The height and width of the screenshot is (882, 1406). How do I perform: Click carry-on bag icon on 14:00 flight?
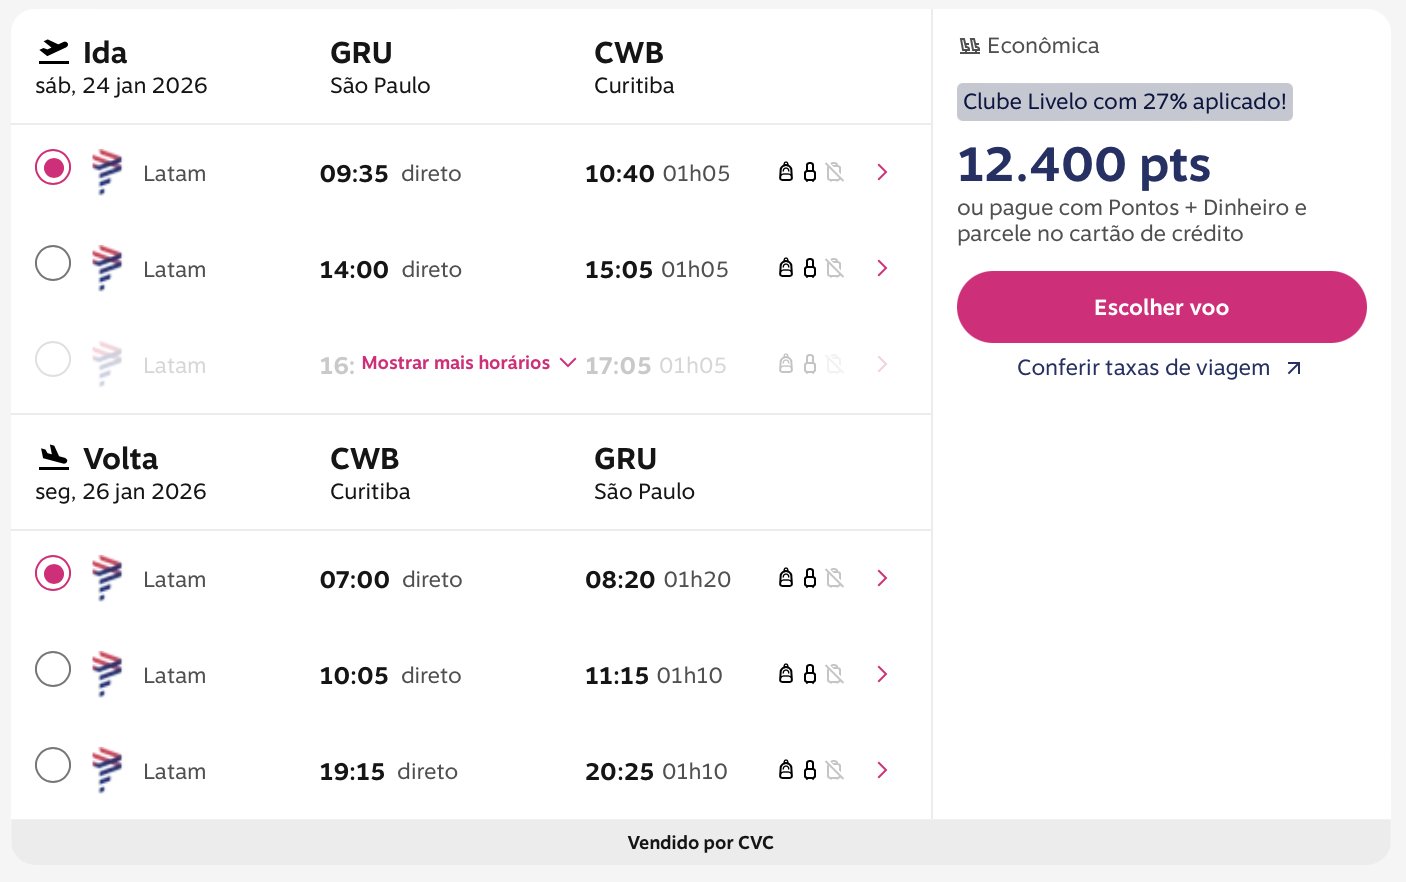(x=810, y=268)
